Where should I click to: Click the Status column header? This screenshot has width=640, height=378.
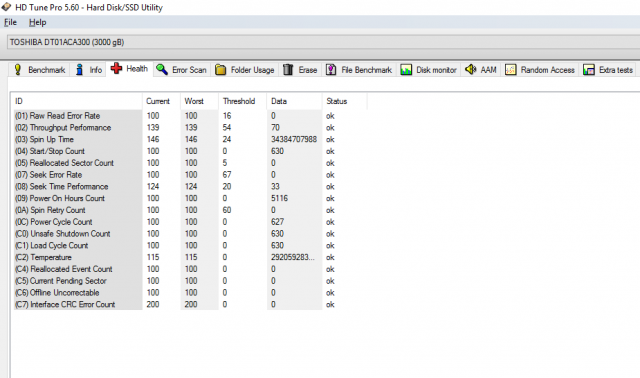click(344, 101)
